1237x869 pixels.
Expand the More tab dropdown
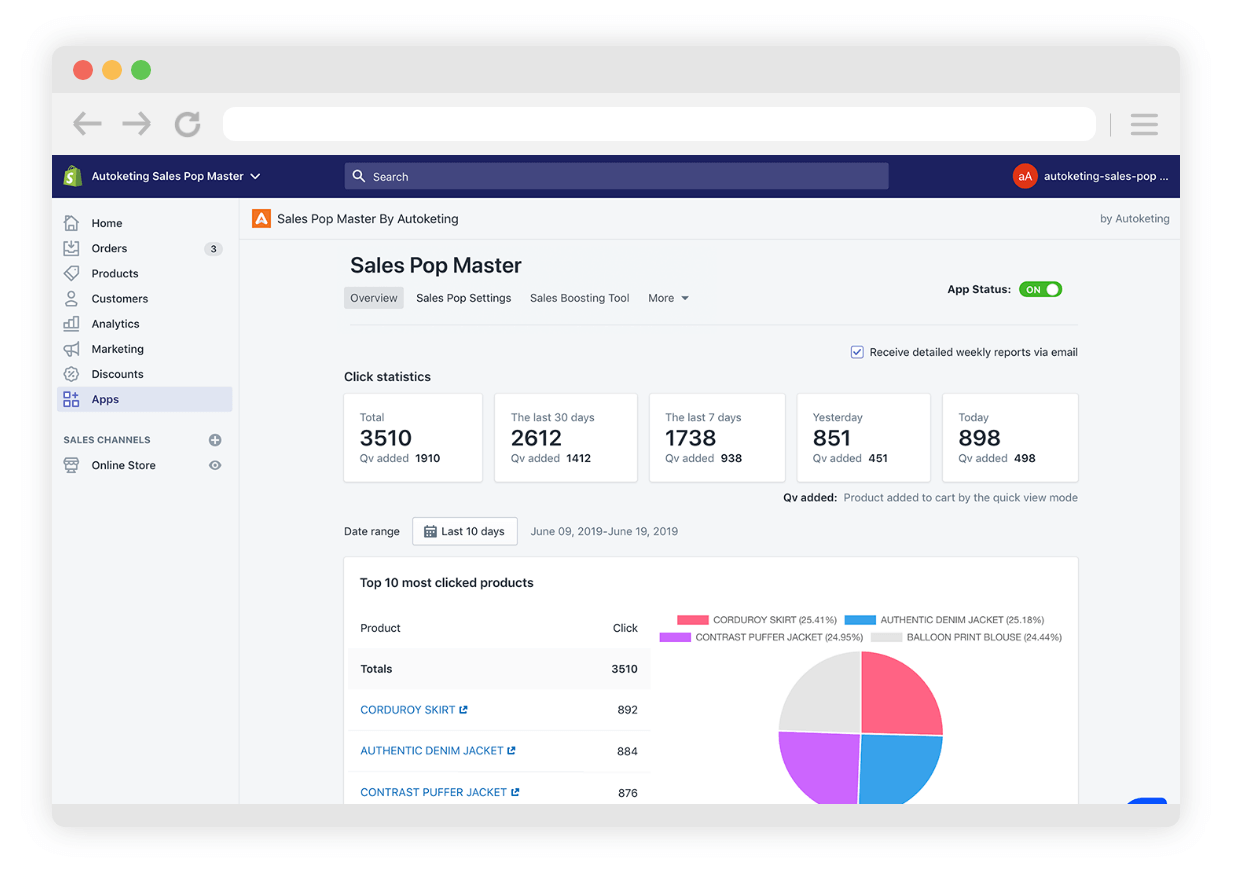(x=669, y=298)
